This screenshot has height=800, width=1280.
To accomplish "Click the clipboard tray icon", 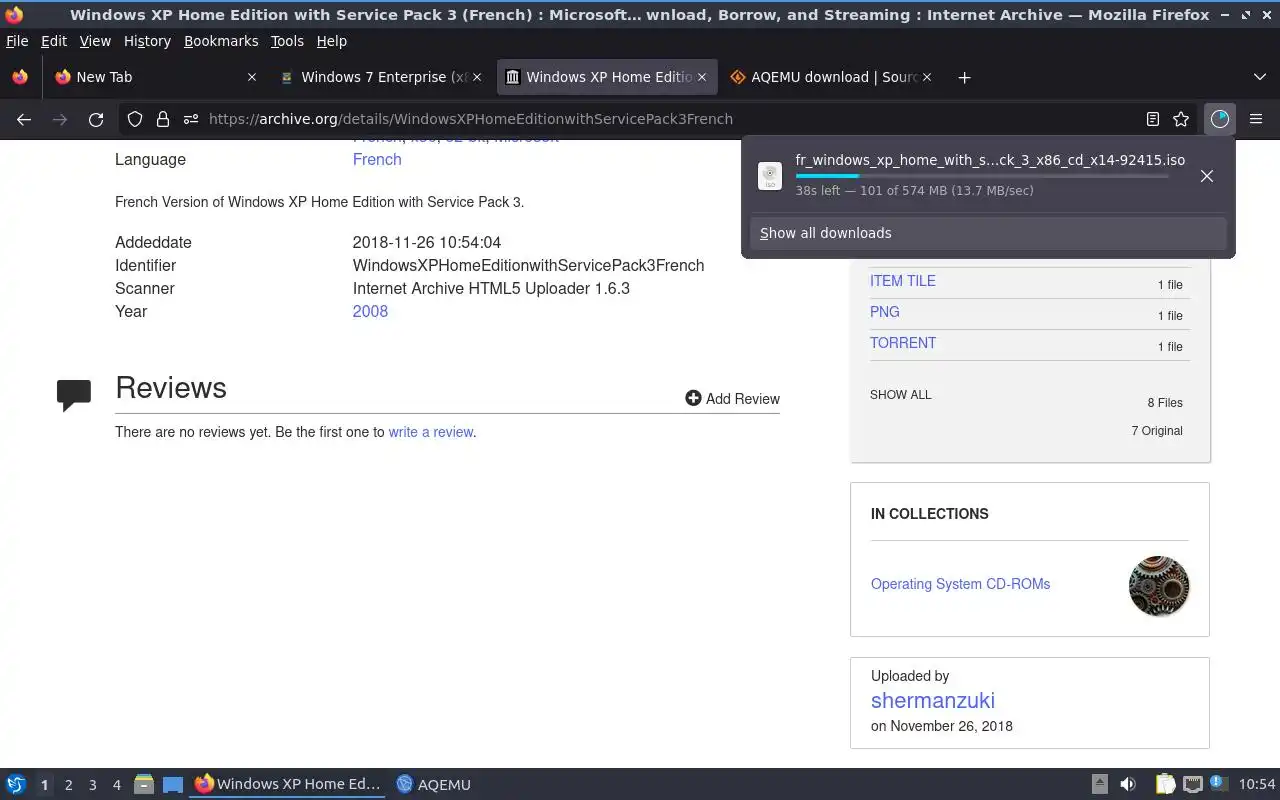I will (1165, 785).
